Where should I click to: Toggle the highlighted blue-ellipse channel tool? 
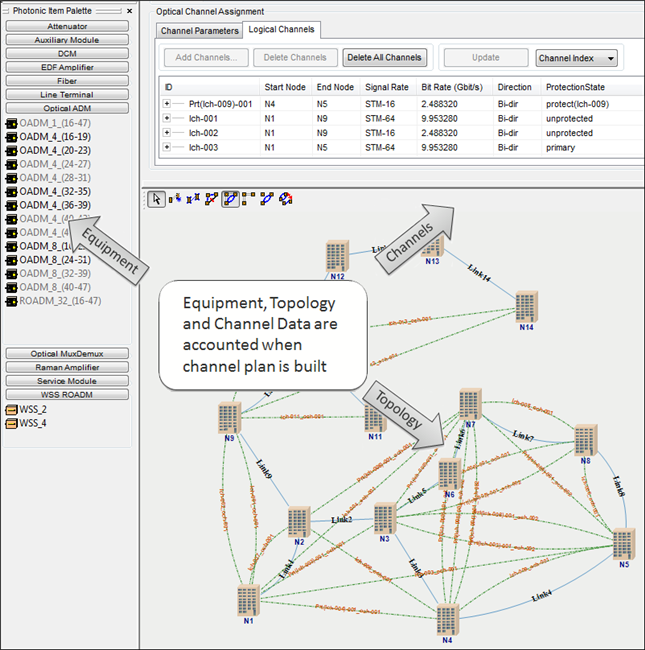tap(230, 199)
